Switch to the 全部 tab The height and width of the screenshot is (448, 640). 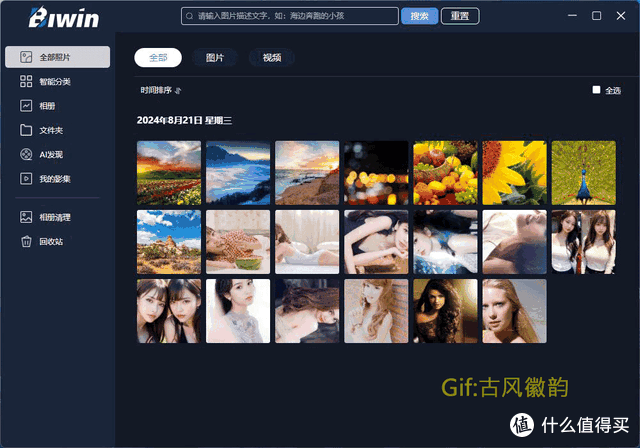tap(158, 58)
